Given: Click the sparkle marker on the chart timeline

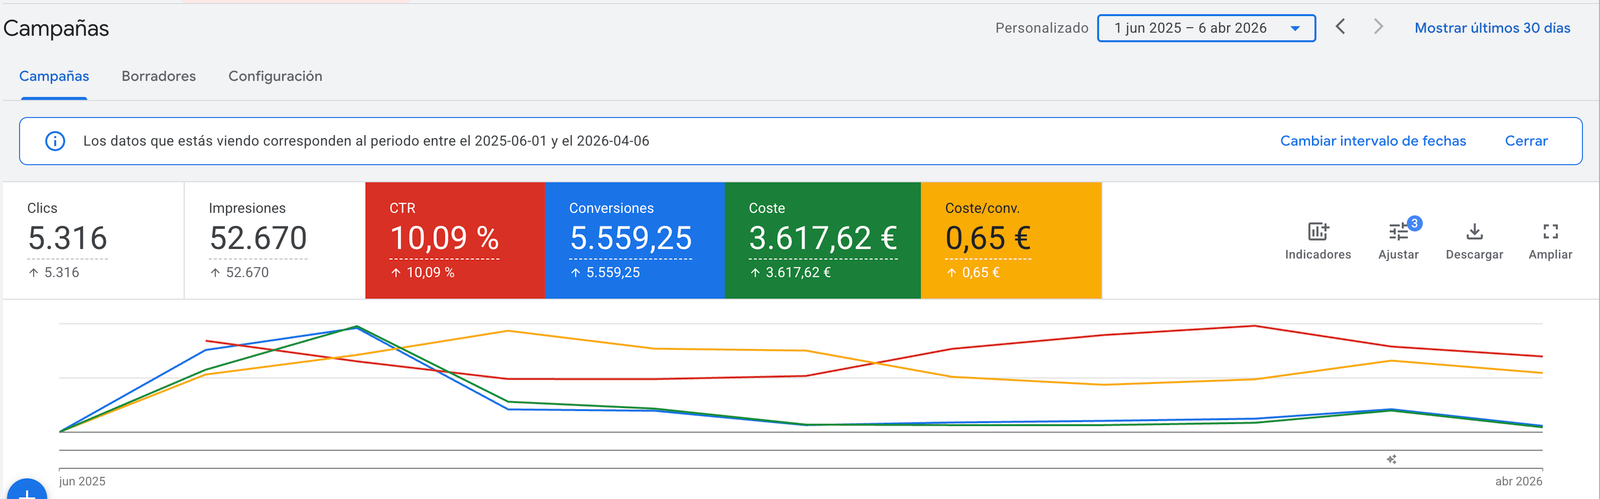Looking at the screenshot, I should pyautogui.click(x=1391, y=459).
